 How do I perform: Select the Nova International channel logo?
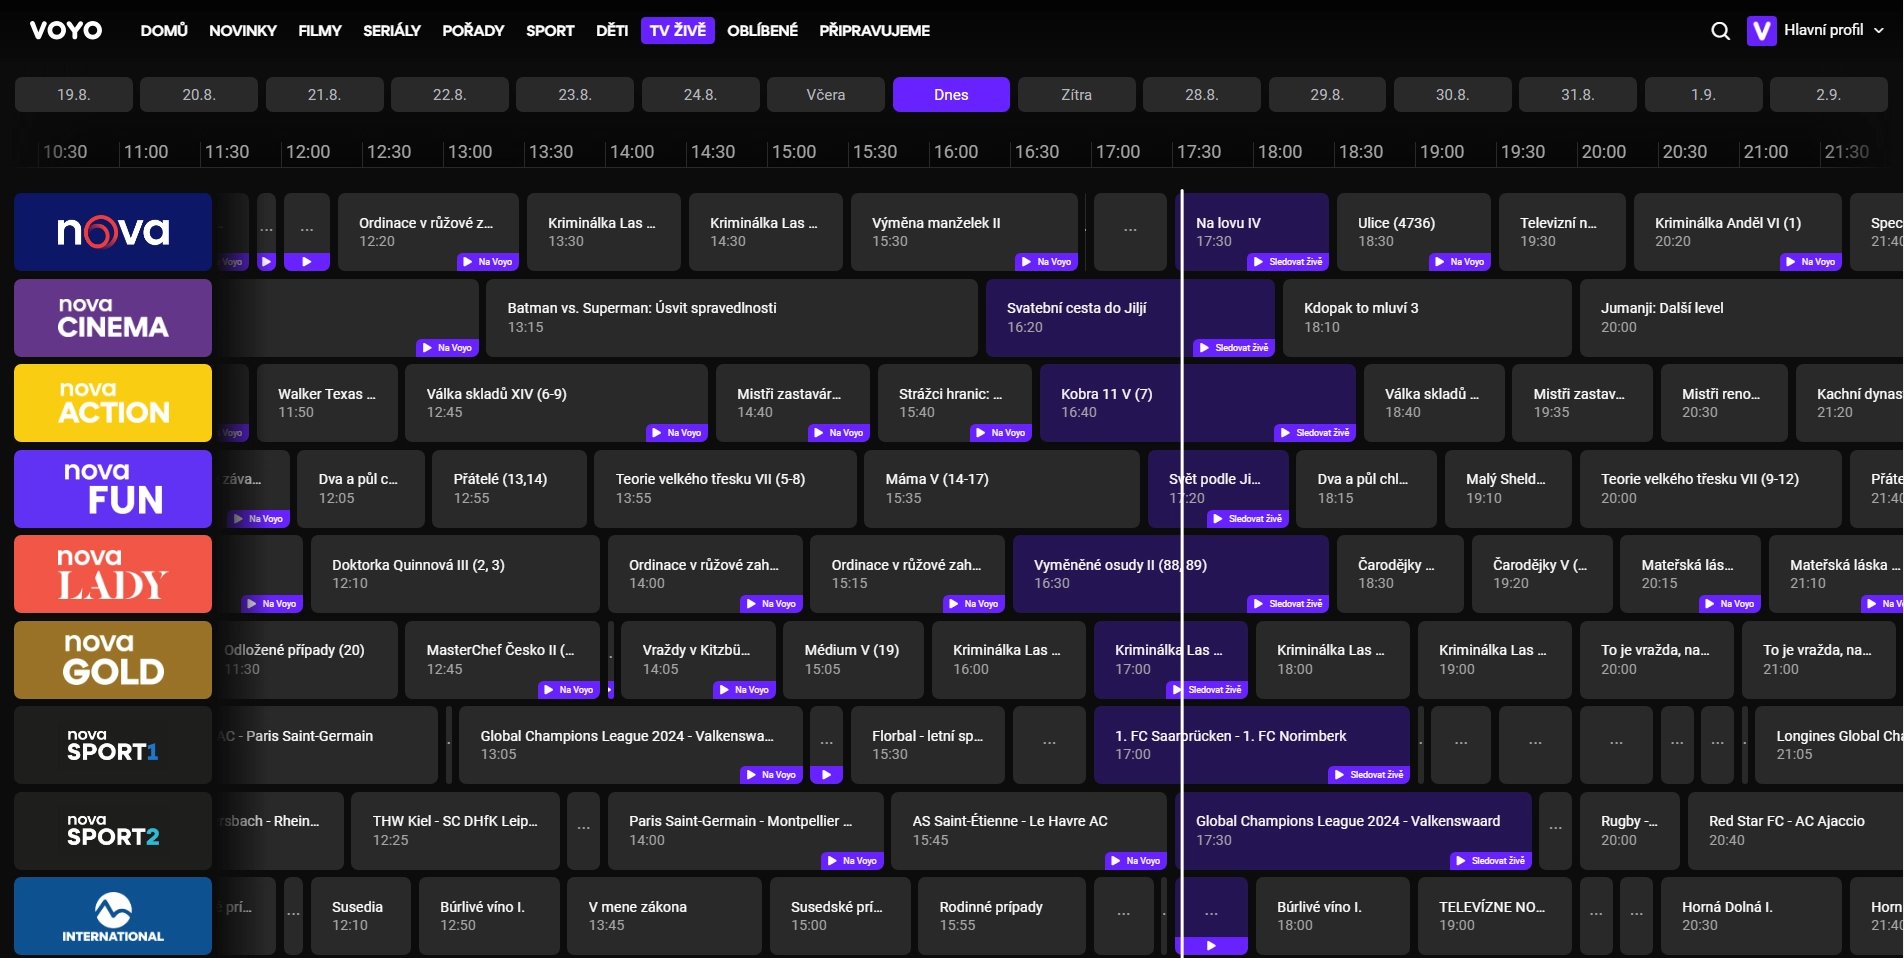113,916
